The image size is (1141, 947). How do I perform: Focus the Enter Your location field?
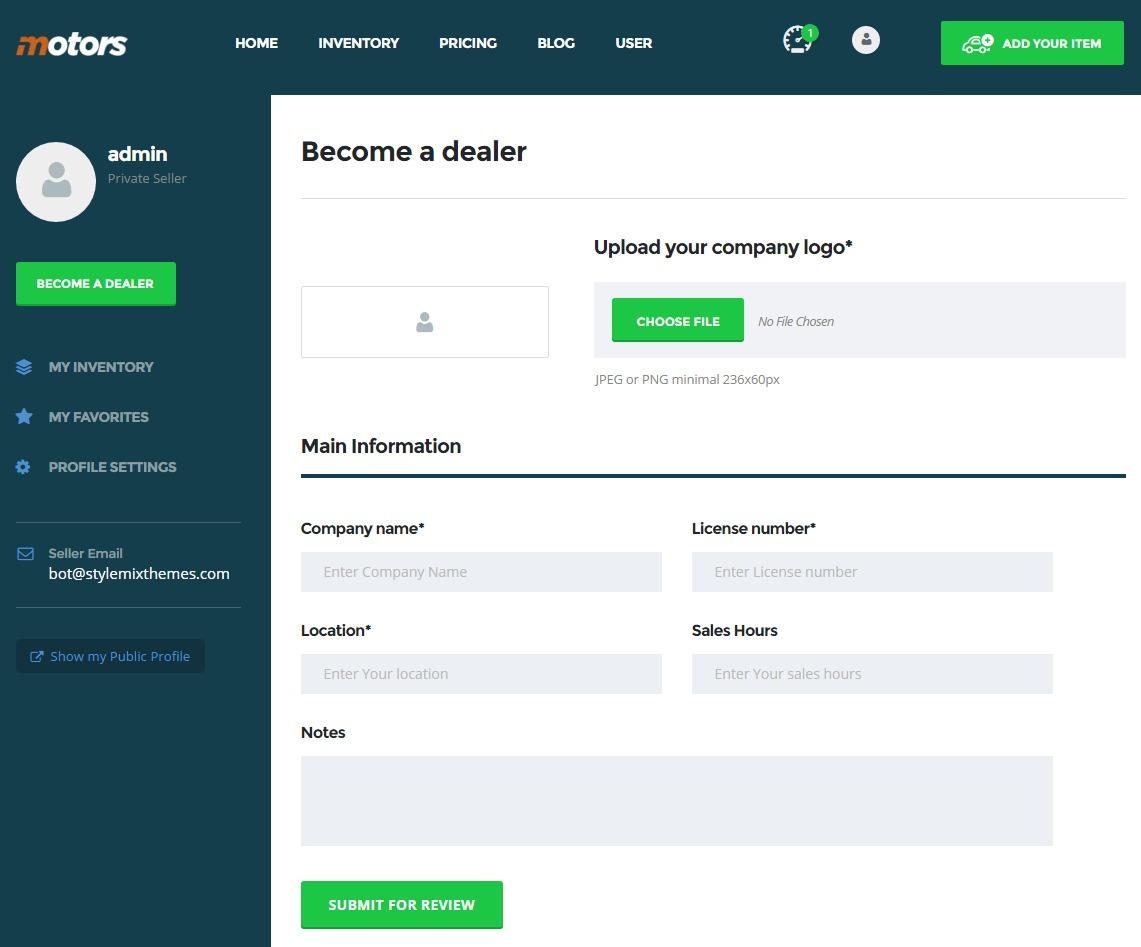pos(482,674)
